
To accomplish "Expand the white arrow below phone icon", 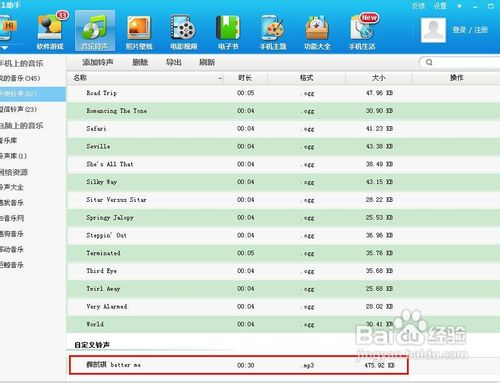I will click(x=4, y=48).
